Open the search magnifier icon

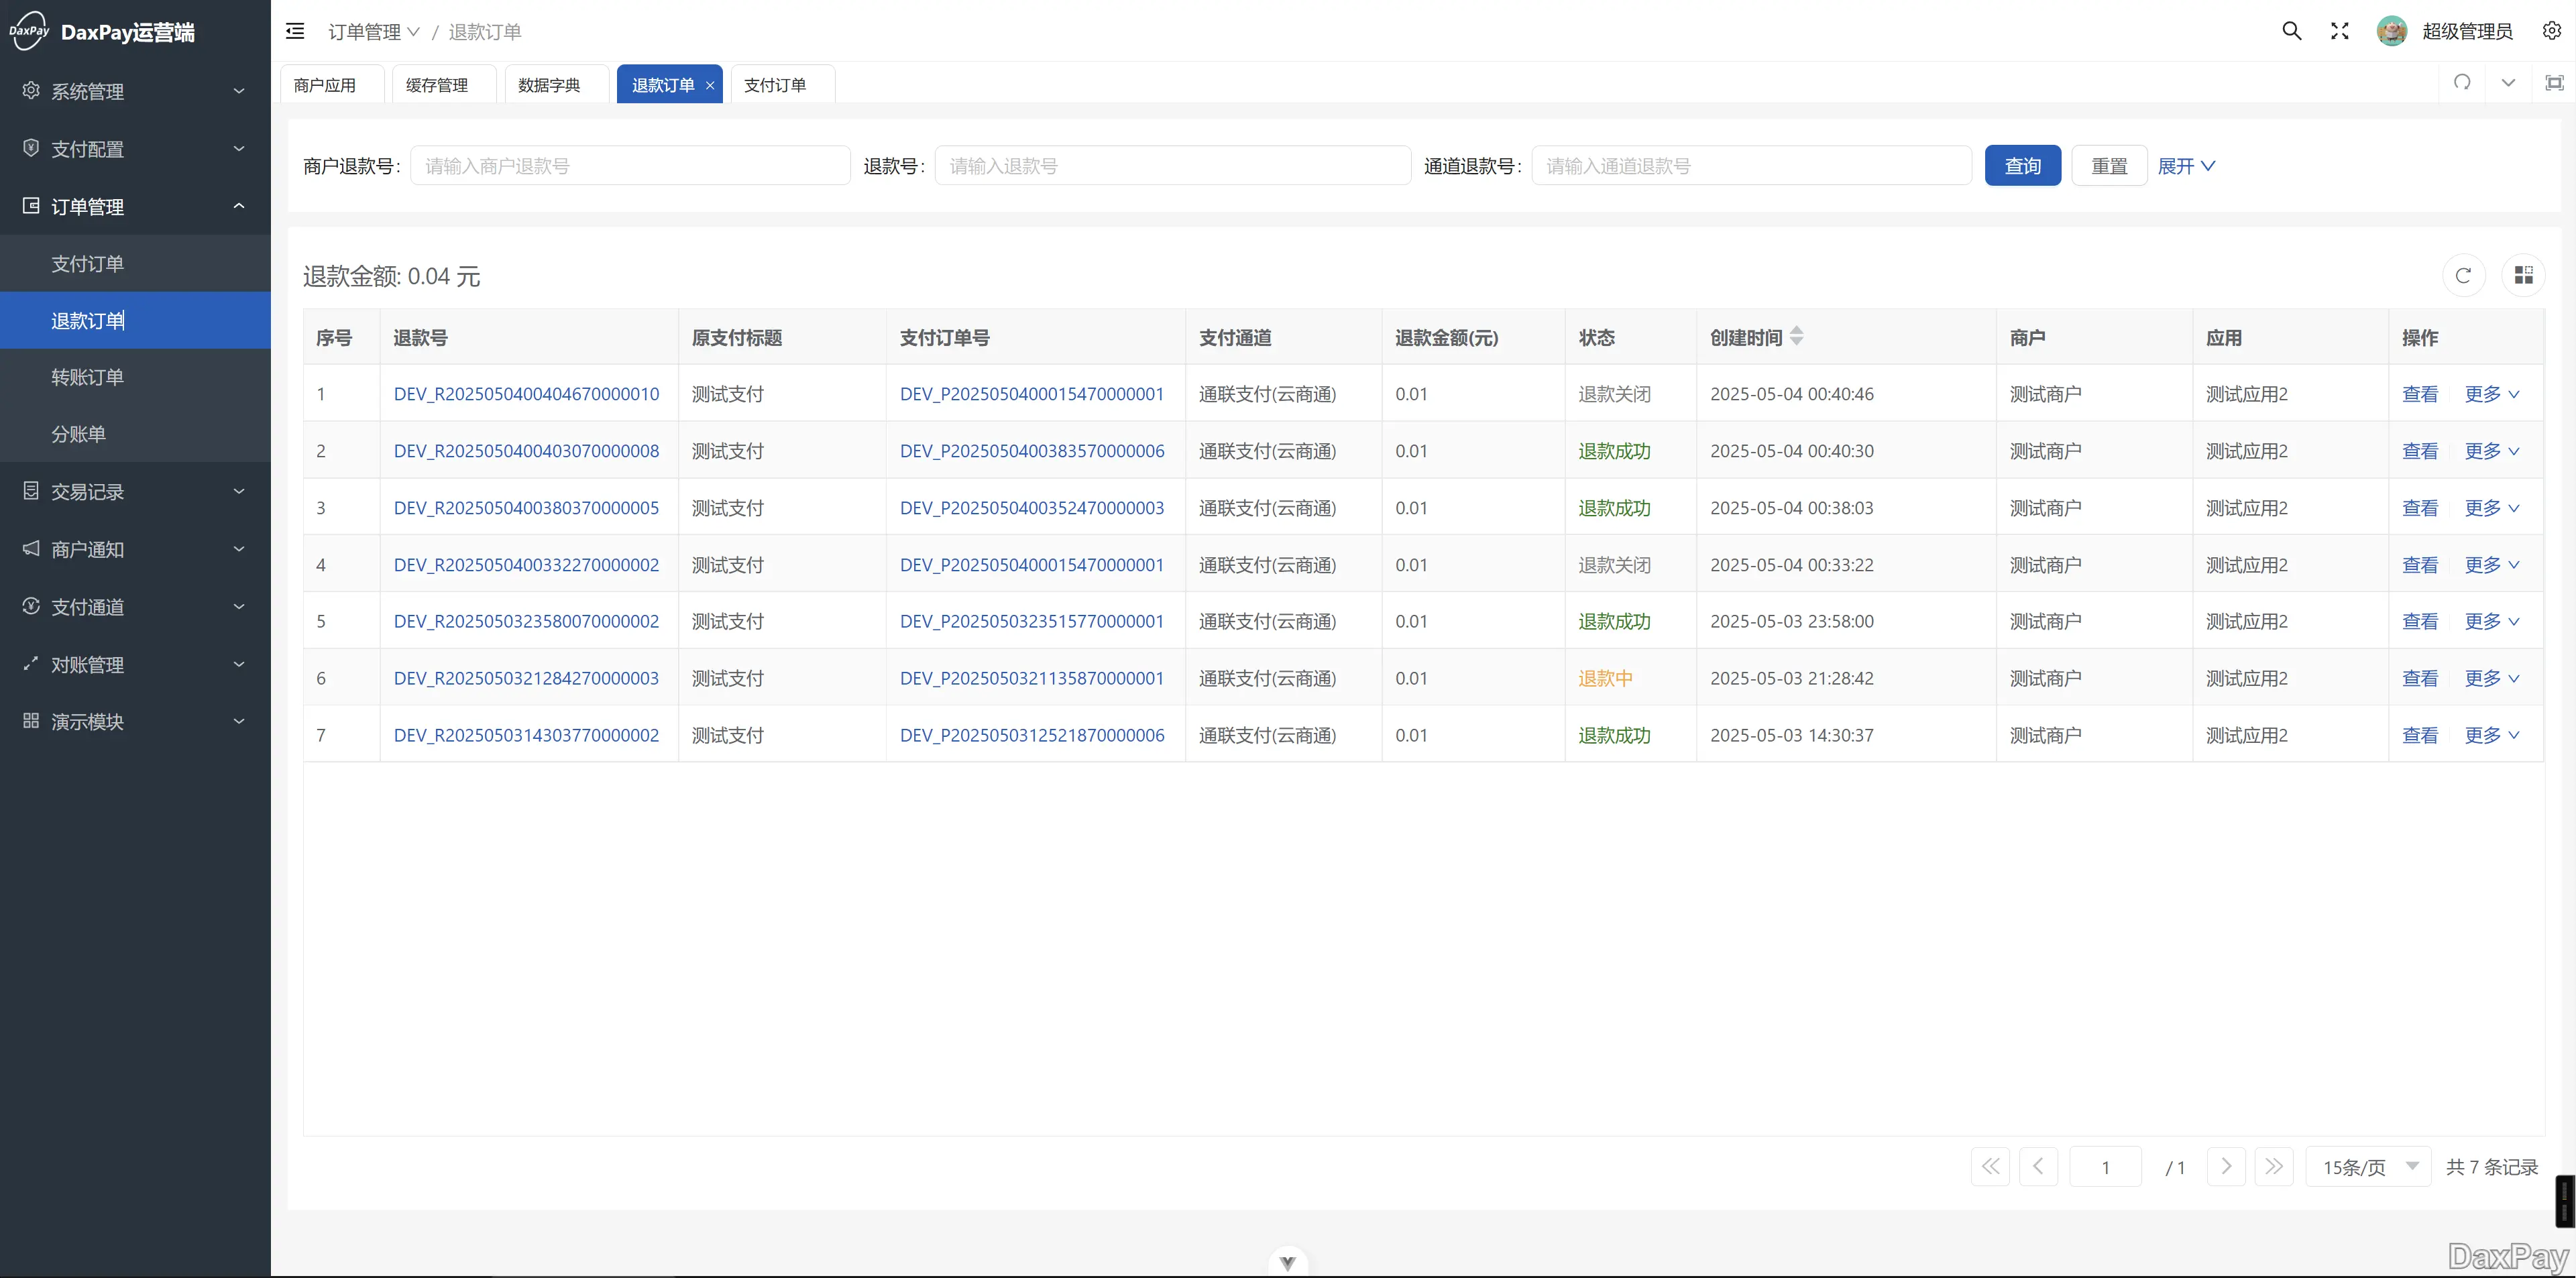[x=2291, y=31]
